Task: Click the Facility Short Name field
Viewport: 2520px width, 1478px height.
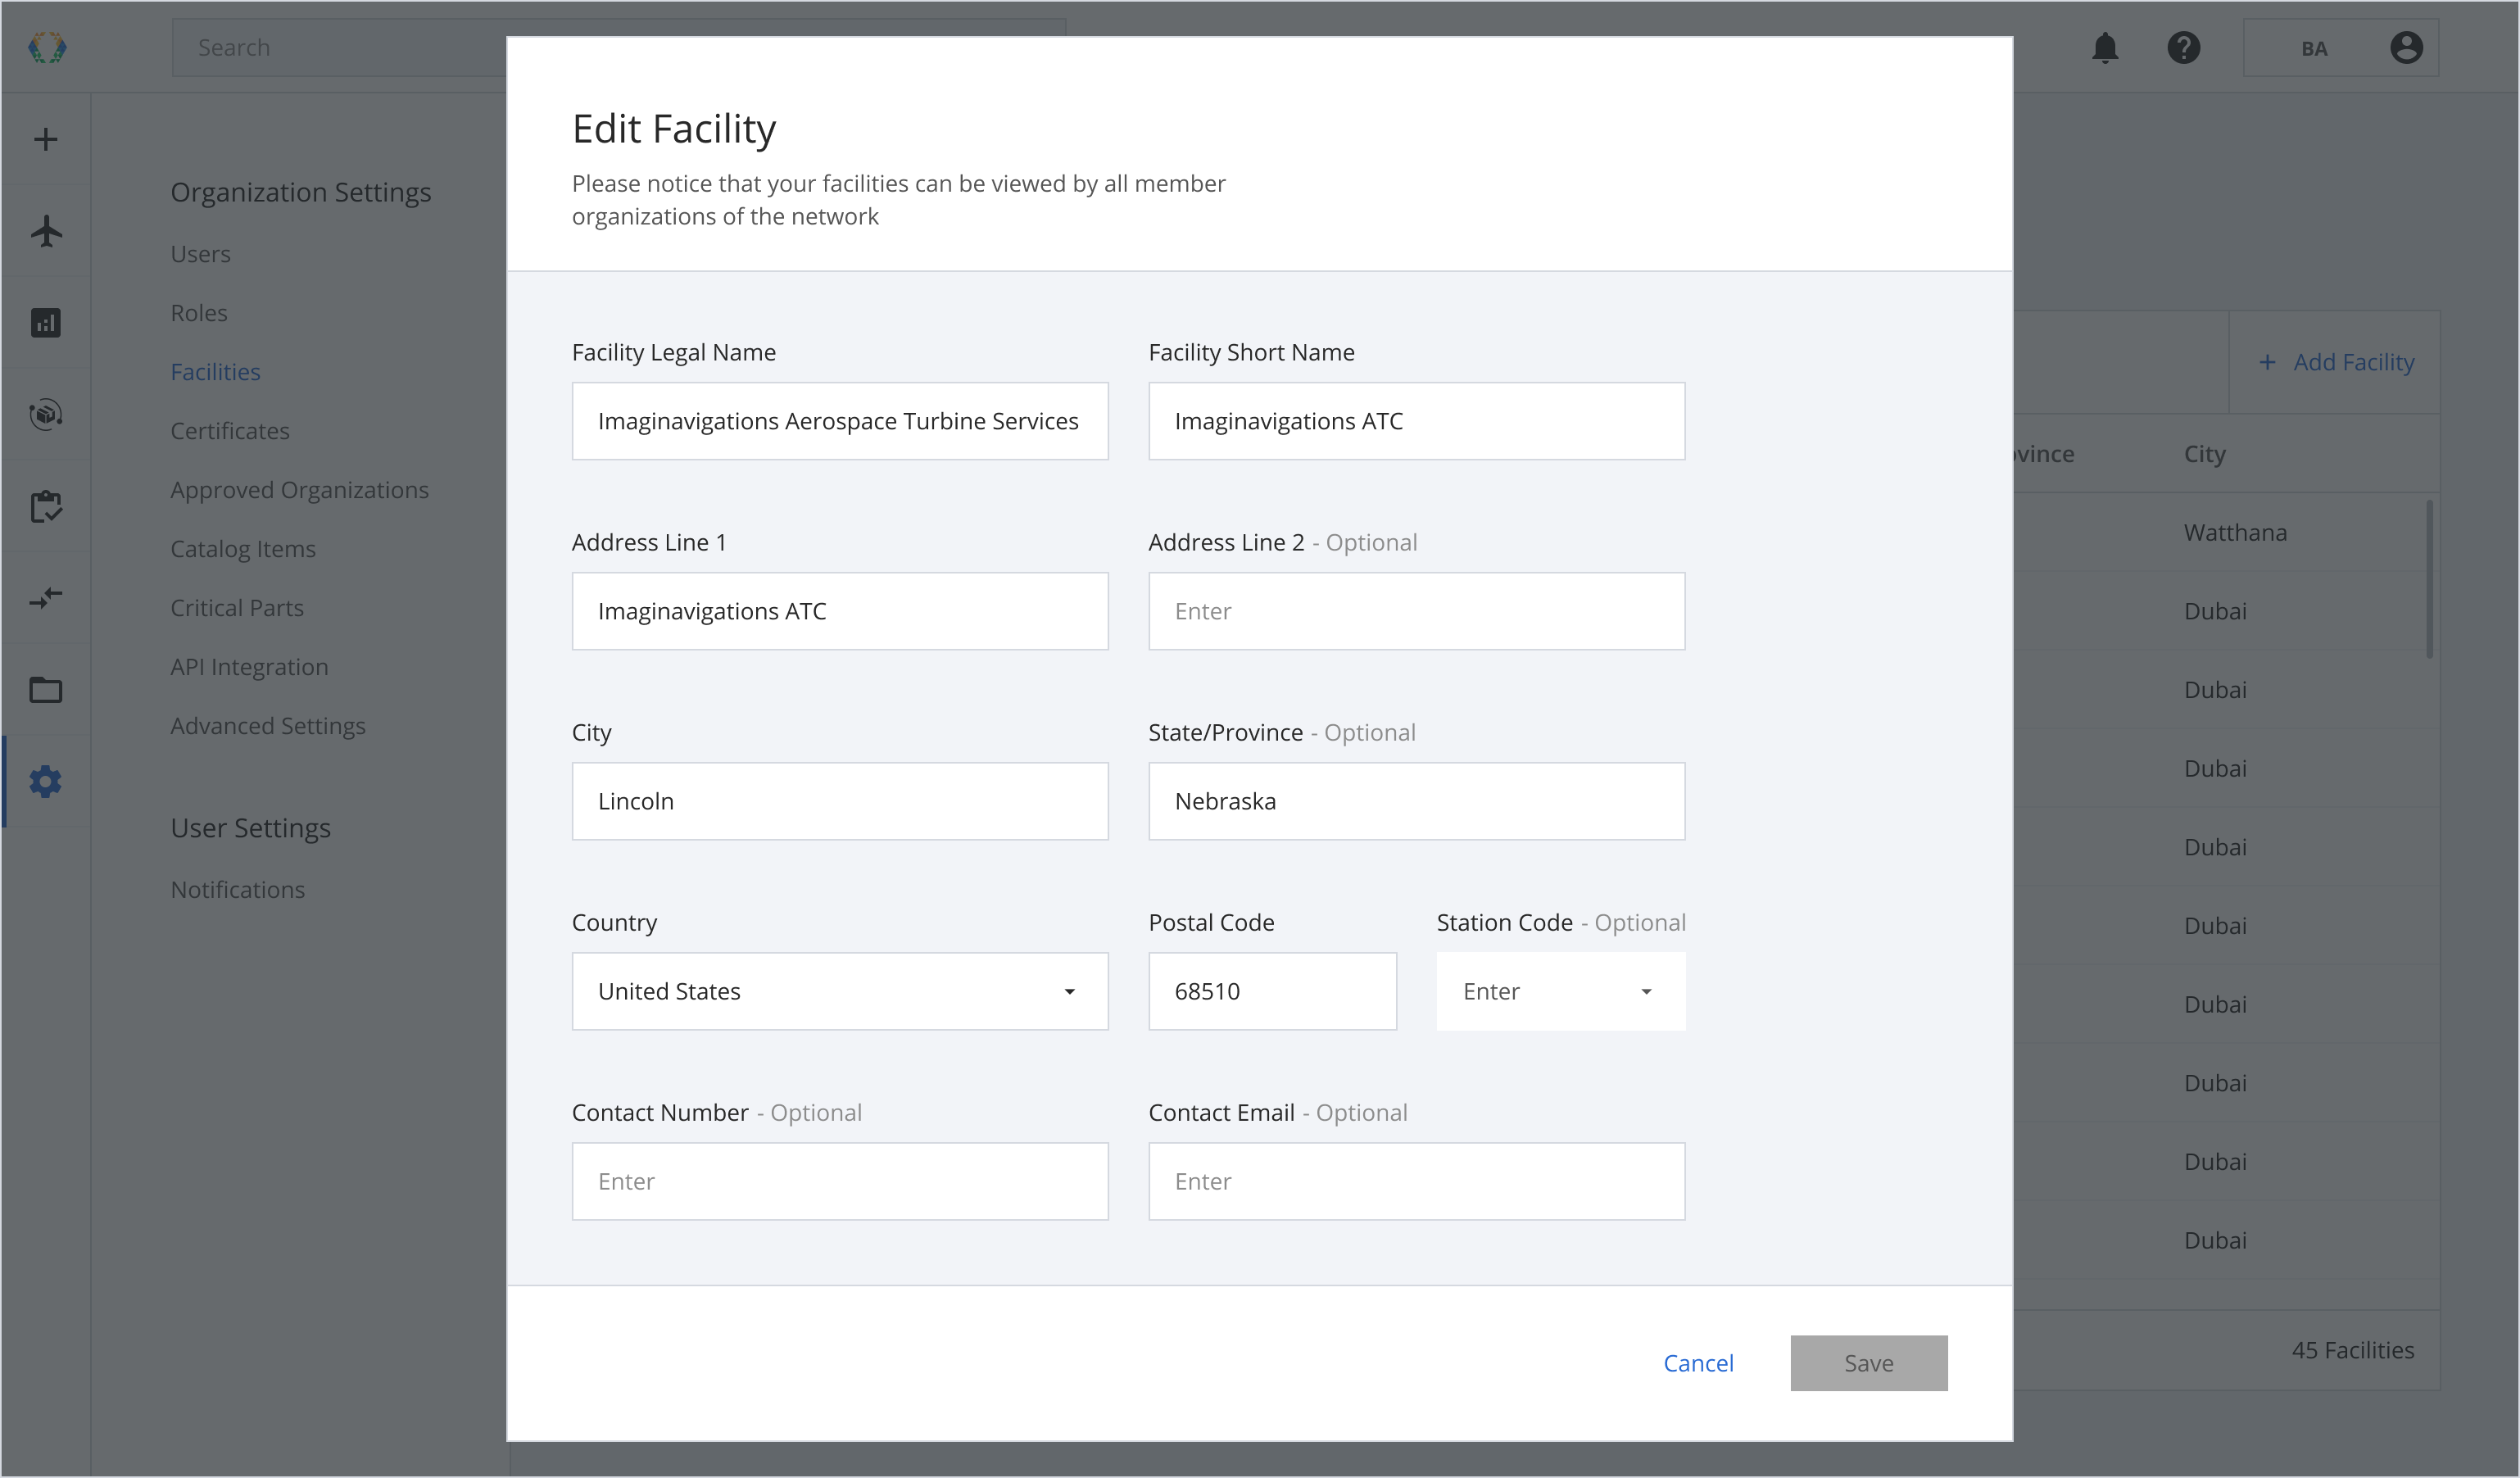Action: coord(1416,421)
